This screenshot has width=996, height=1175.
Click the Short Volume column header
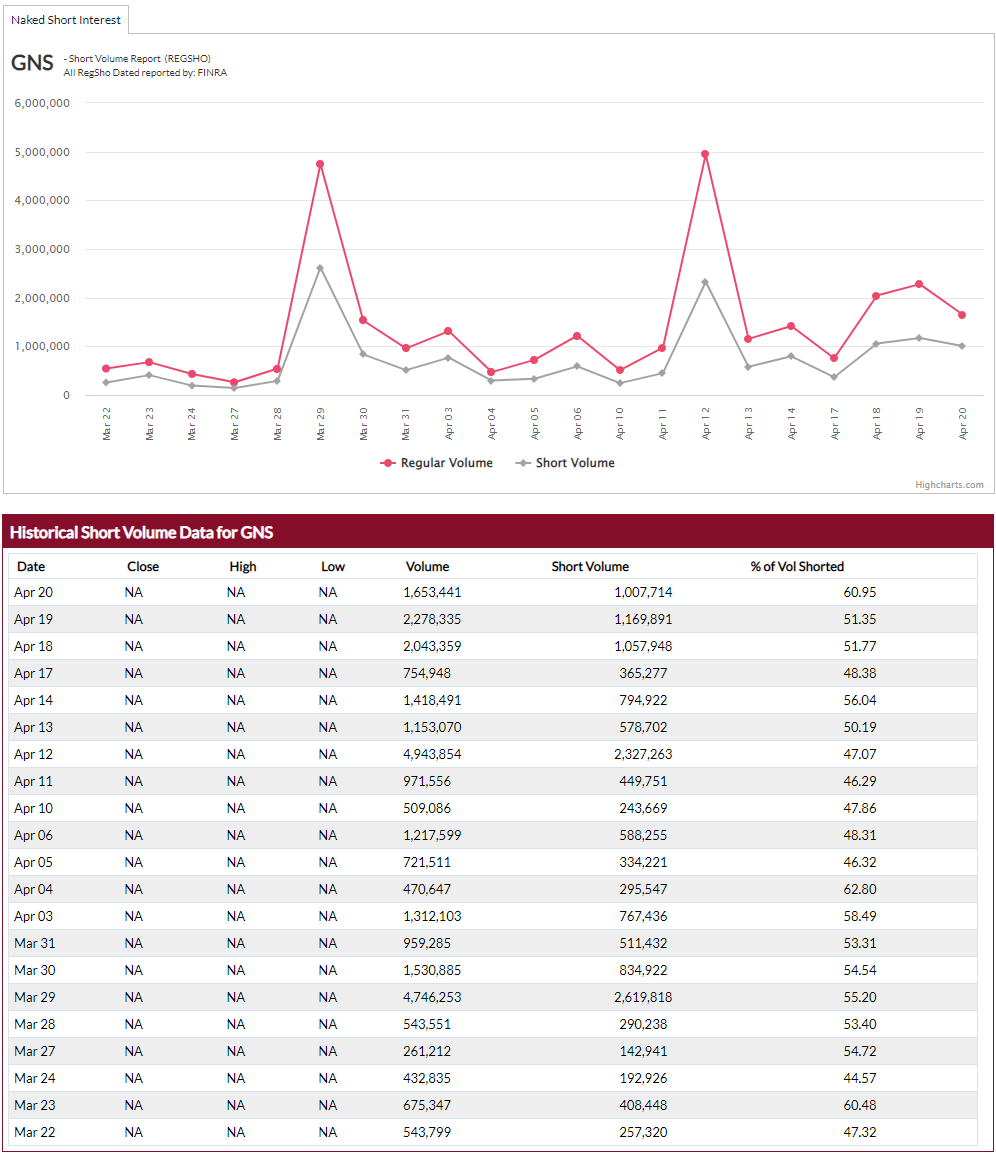coord(590,567)
